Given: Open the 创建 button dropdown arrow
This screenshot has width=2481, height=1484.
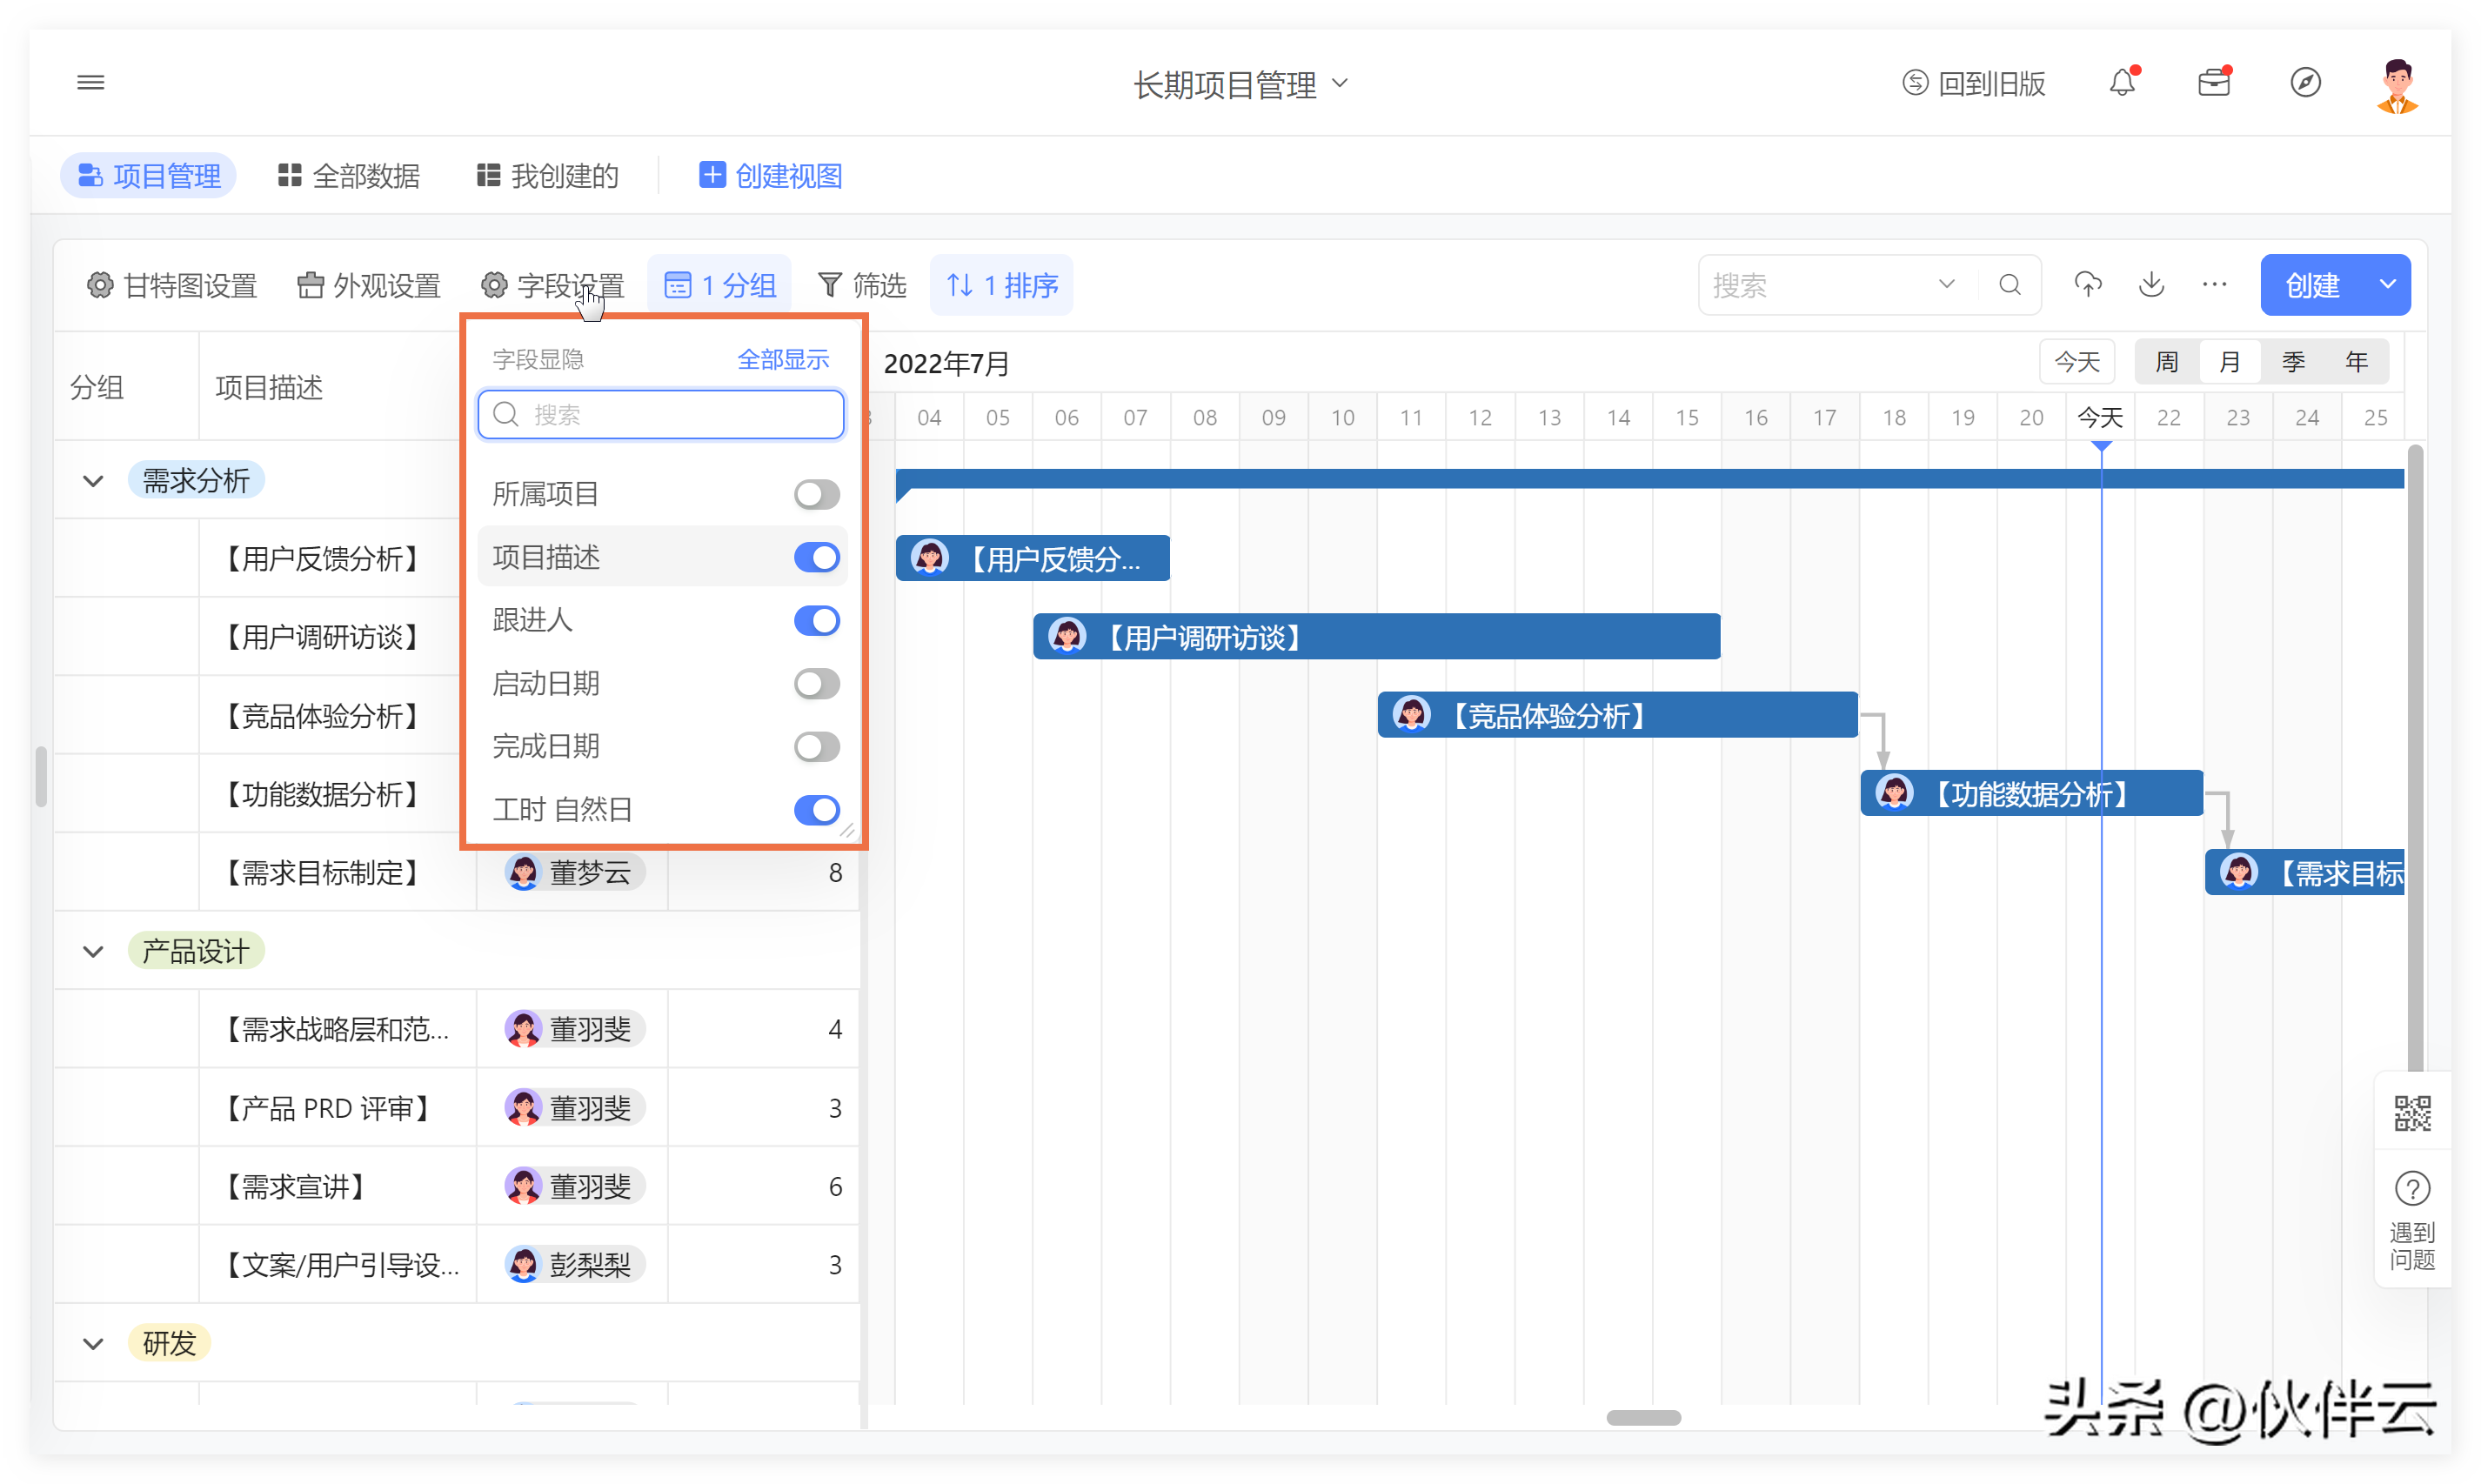Looking at the screenshot, I should click(2386, 285).
